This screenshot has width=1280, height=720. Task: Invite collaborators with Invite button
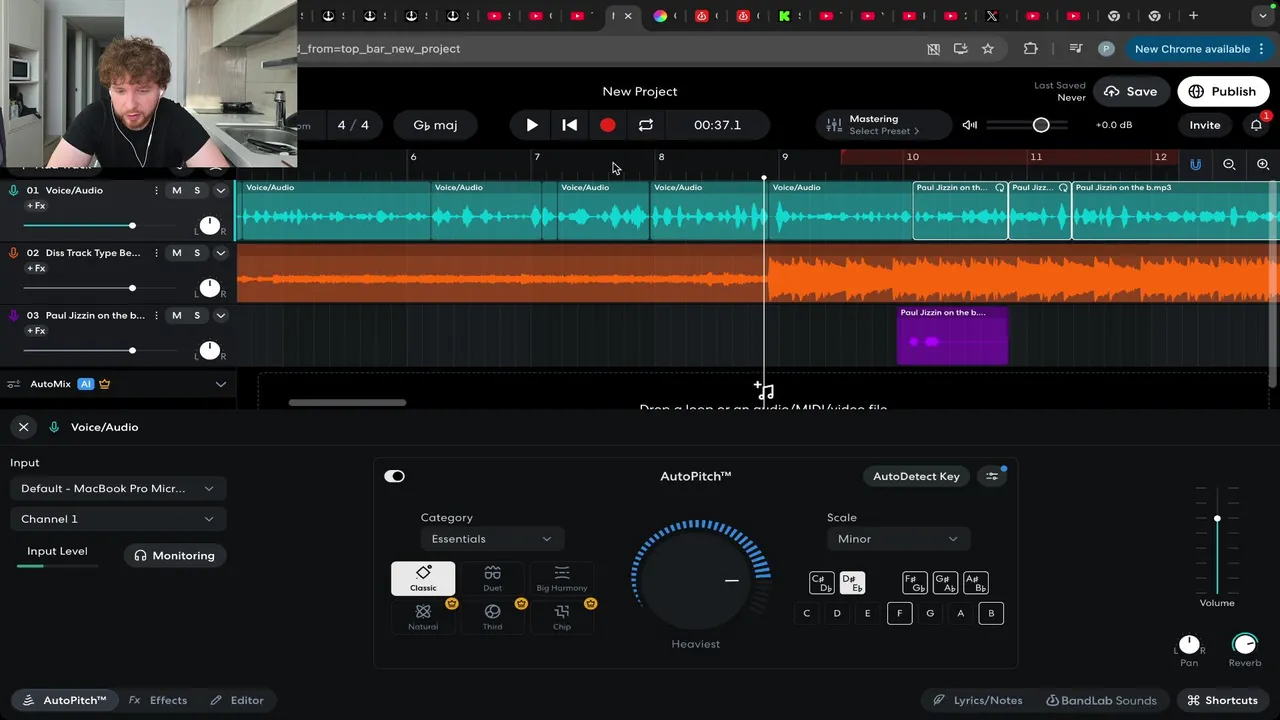coord(1204,125)
